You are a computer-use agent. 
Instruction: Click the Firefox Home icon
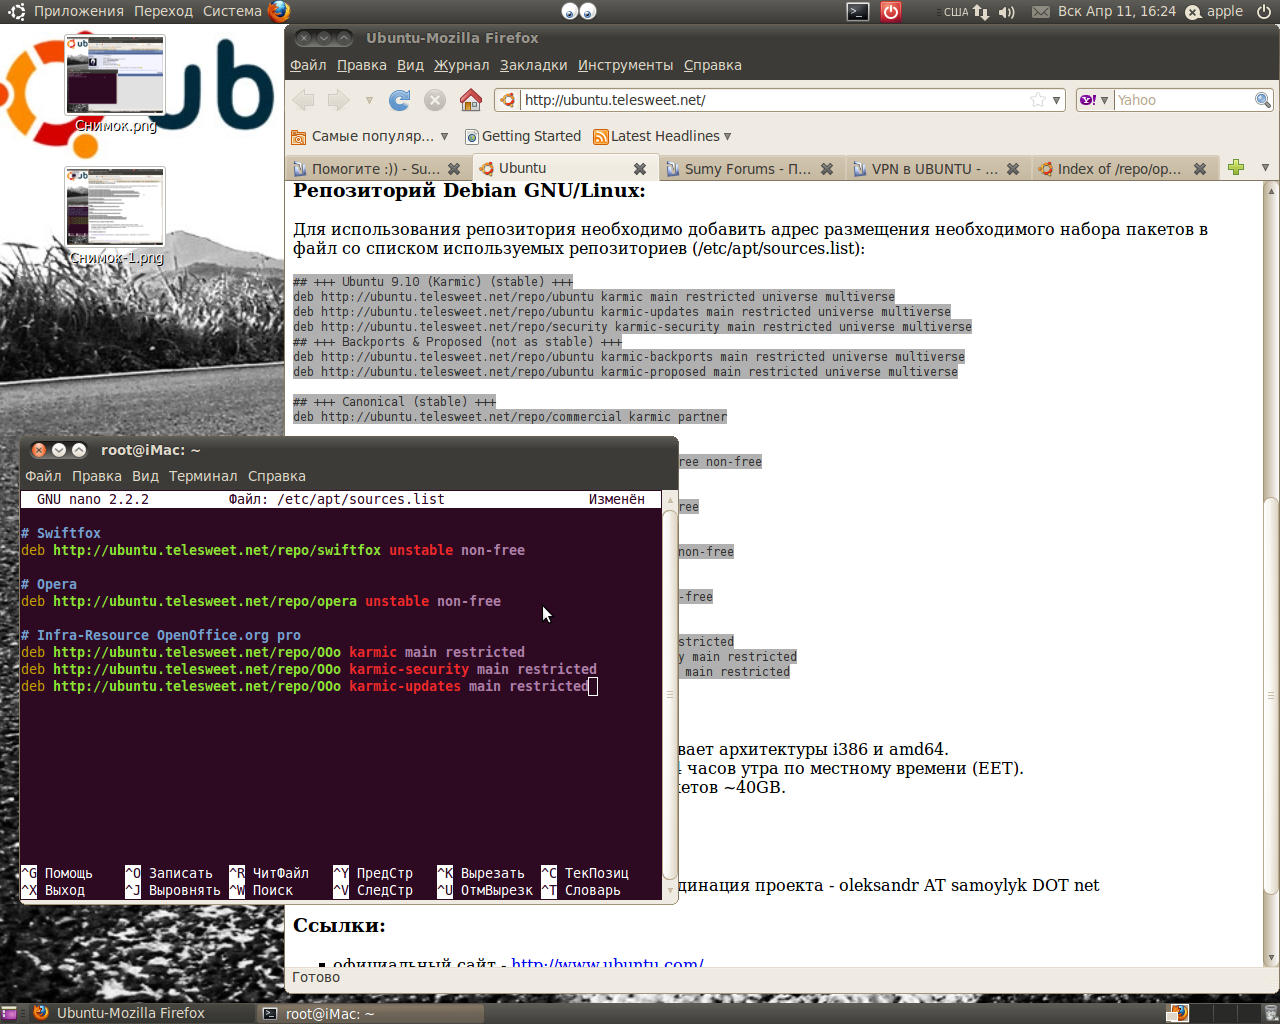point(471,100)
